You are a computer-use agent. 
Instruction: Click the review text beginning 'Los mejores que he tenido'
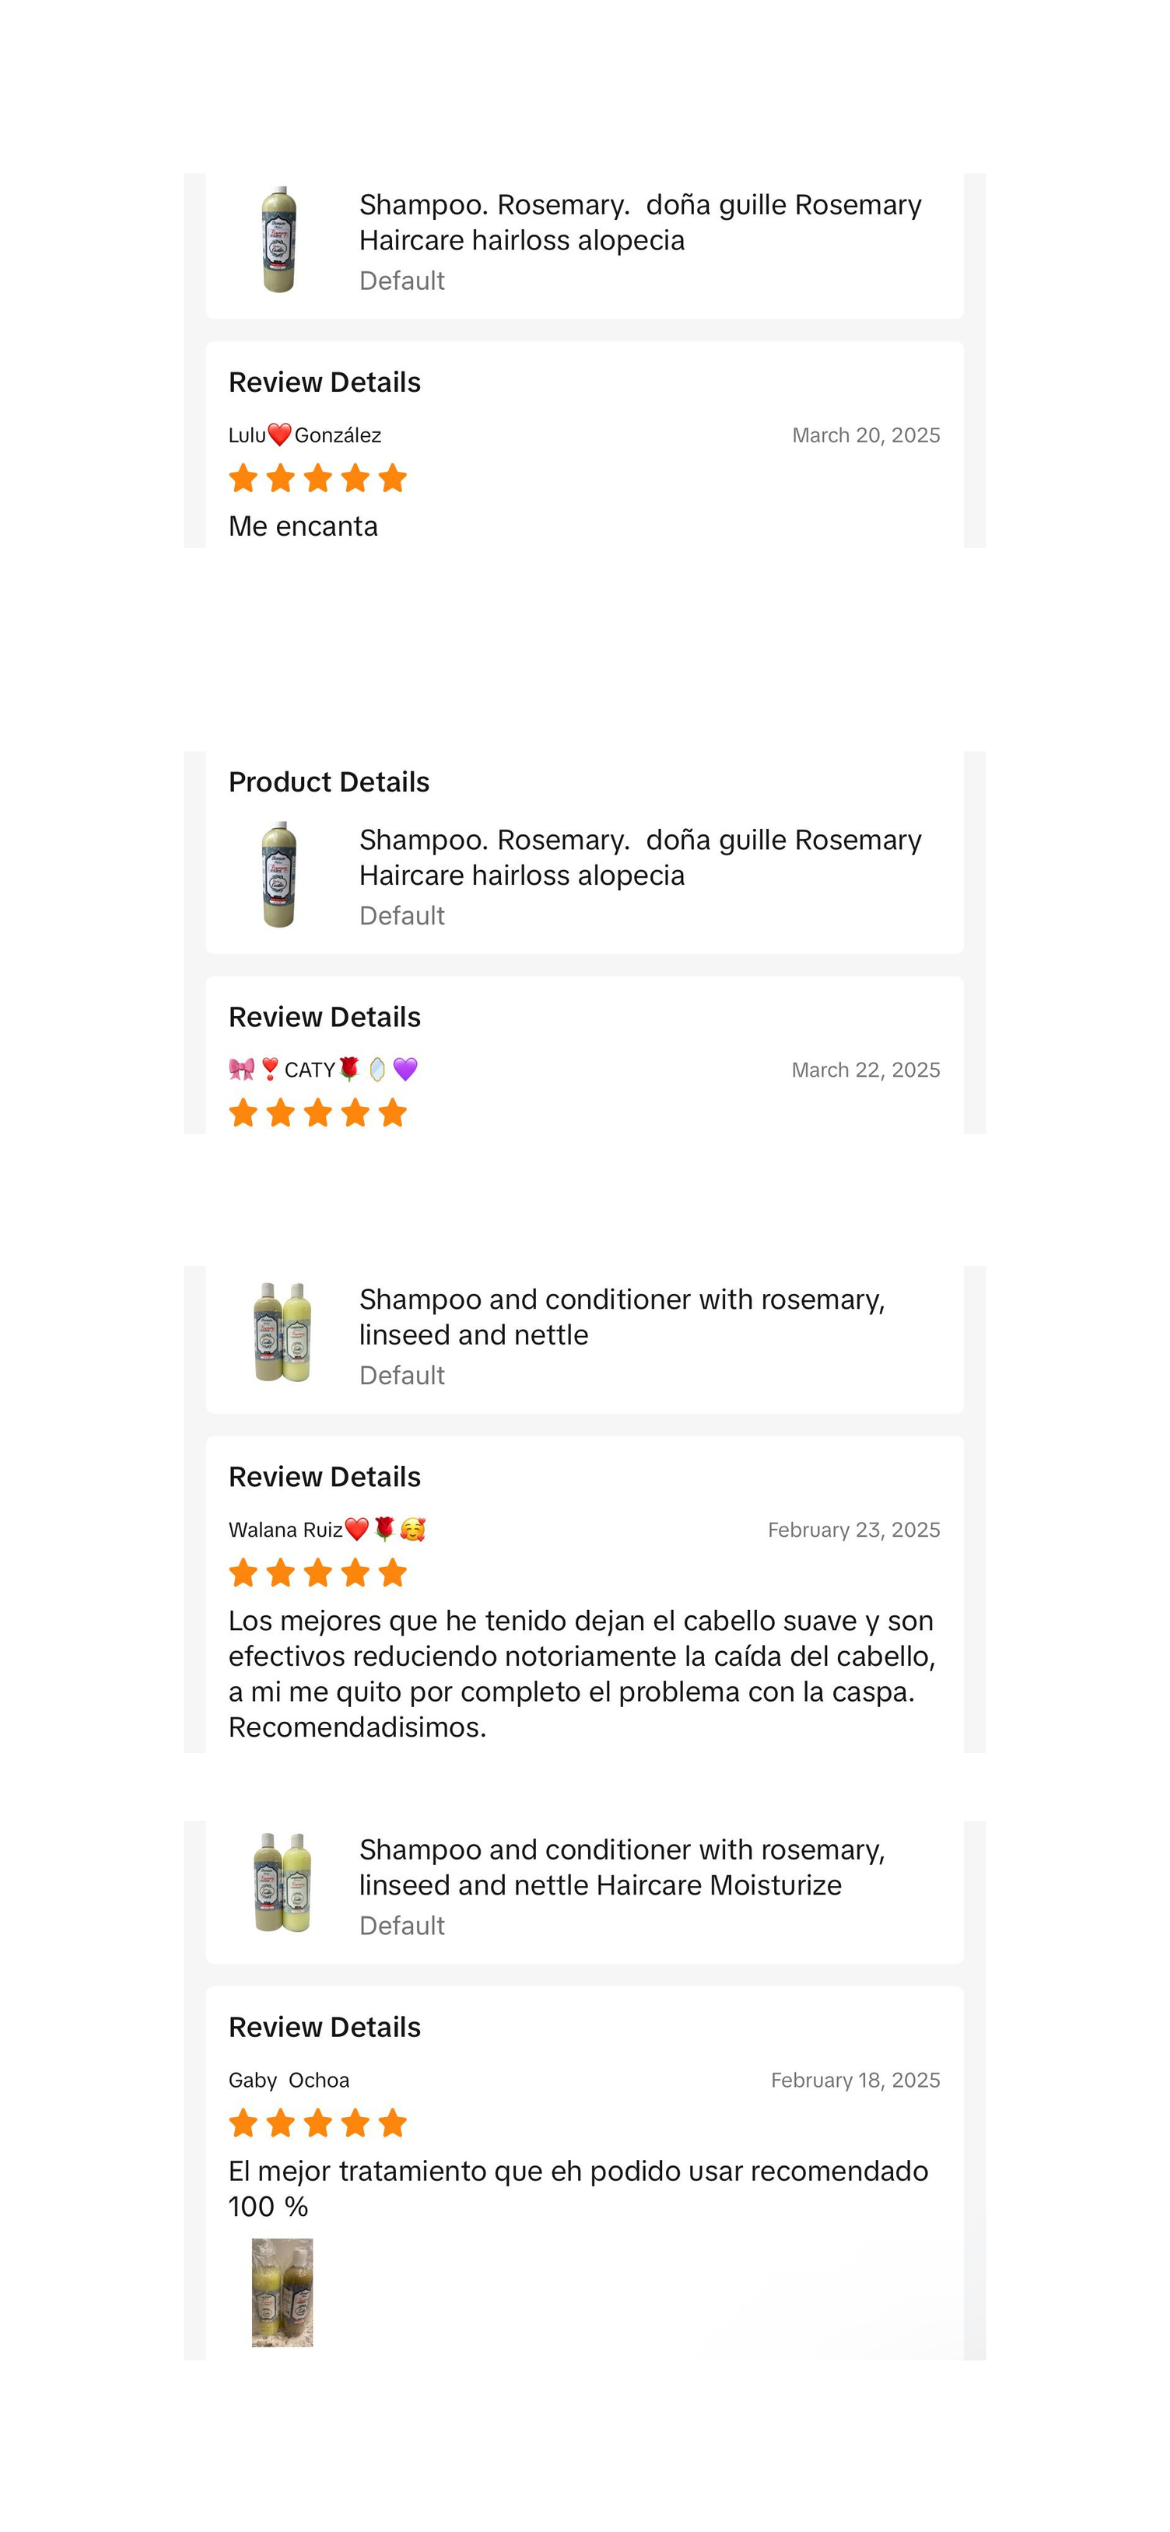581,1673
